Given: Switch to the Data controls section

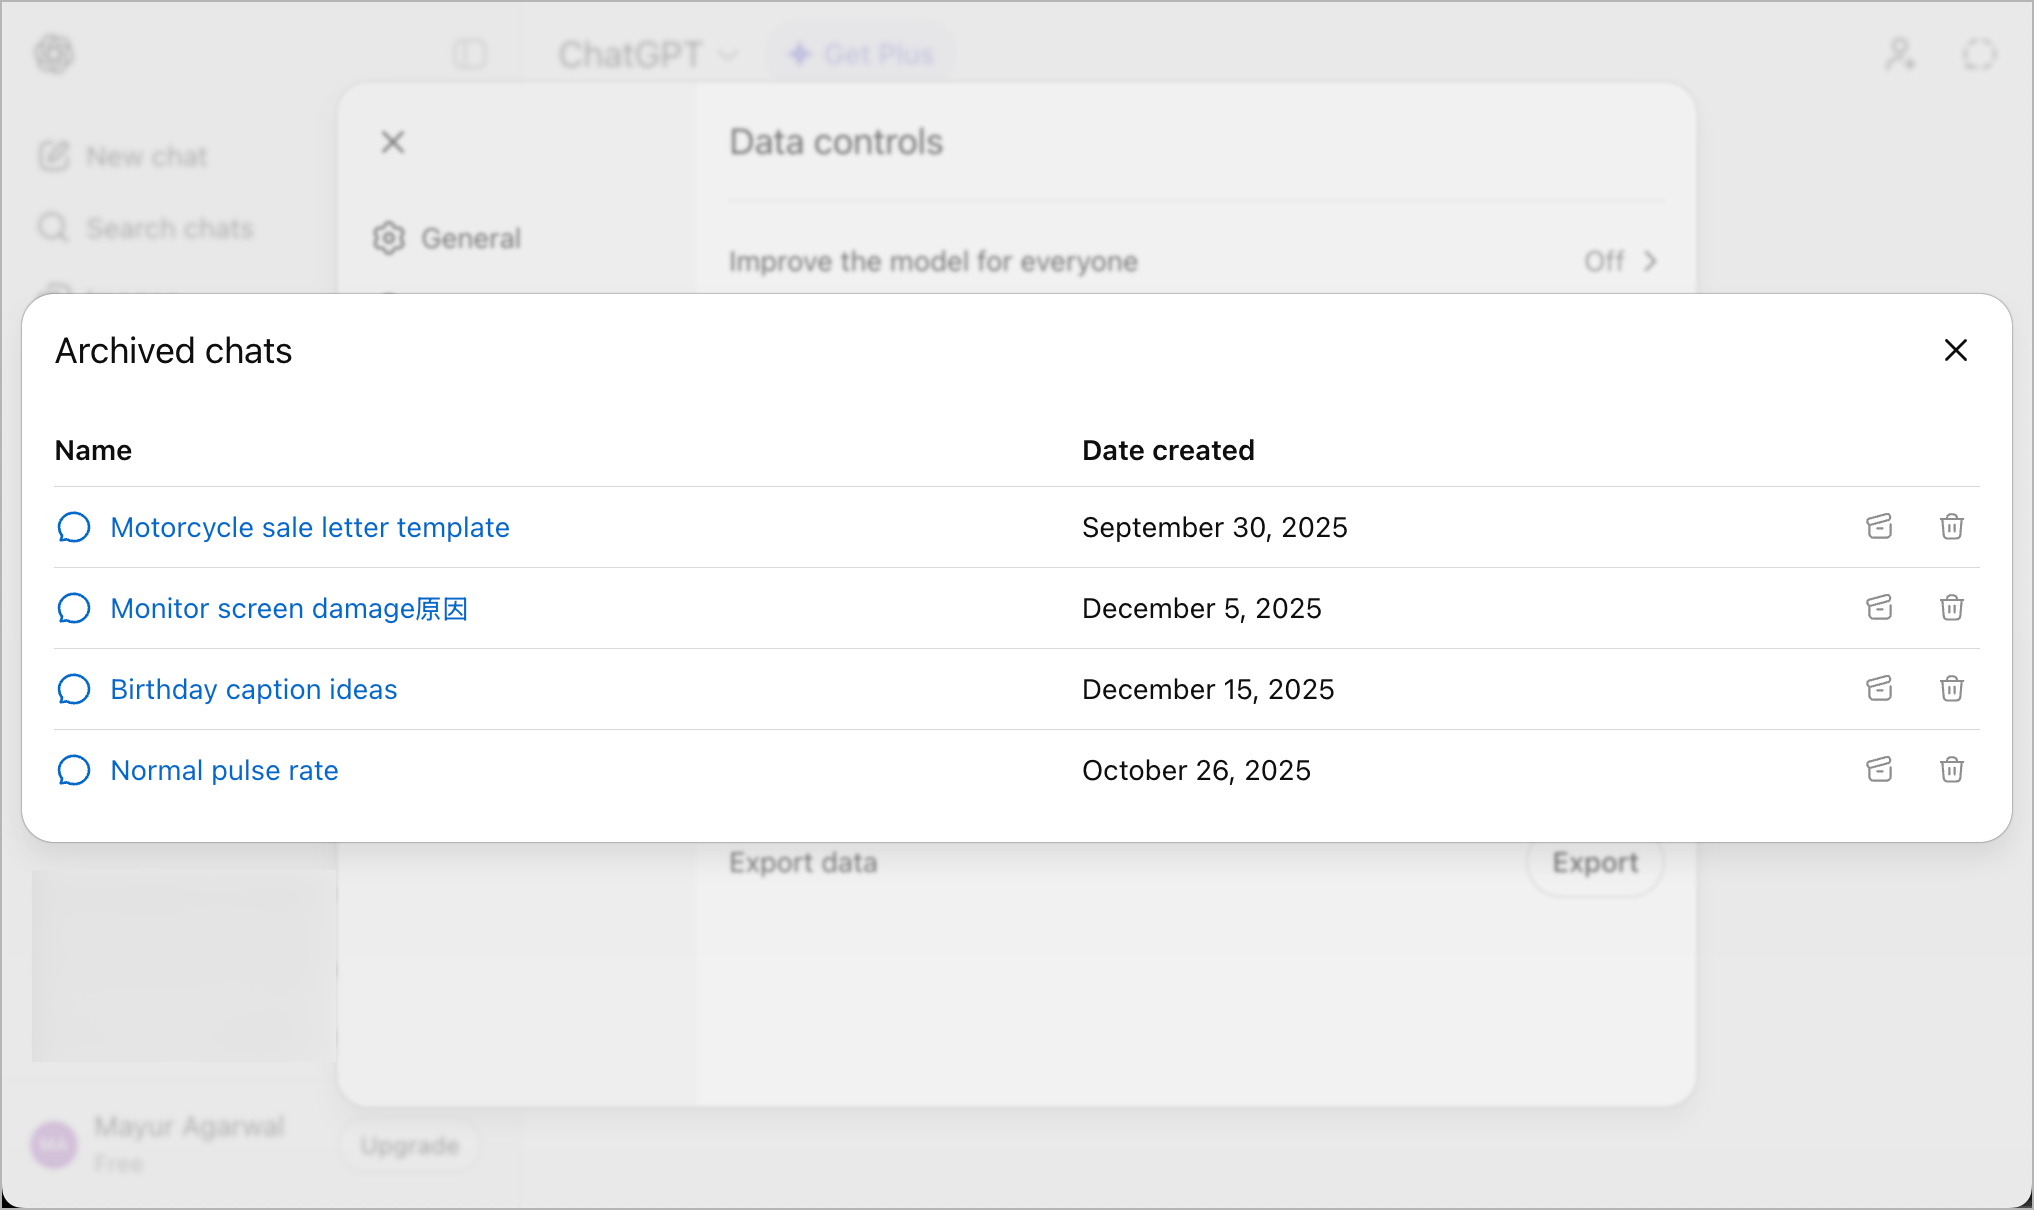Looking at the screenshot, I should [836, 141].
